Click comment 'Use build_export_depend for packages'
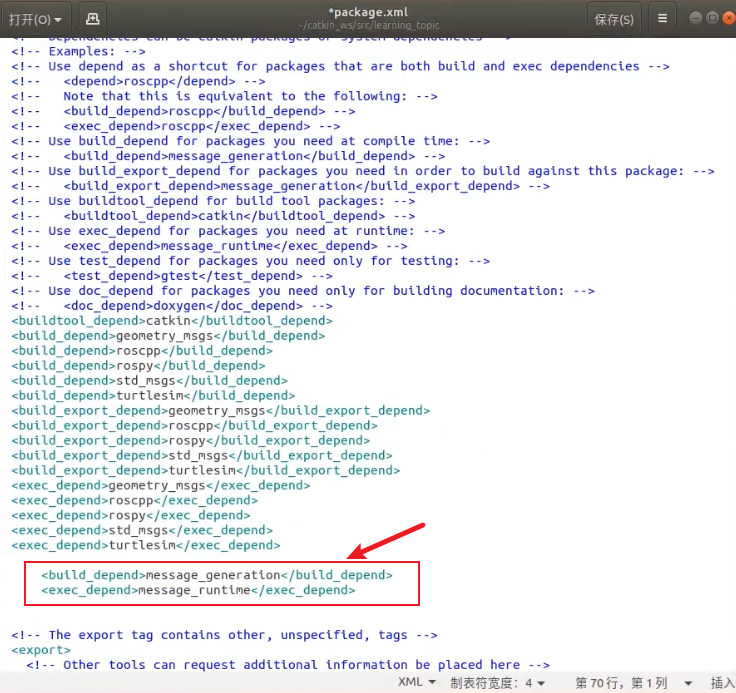This screenshot has width=736, height=693. [363, 172]
